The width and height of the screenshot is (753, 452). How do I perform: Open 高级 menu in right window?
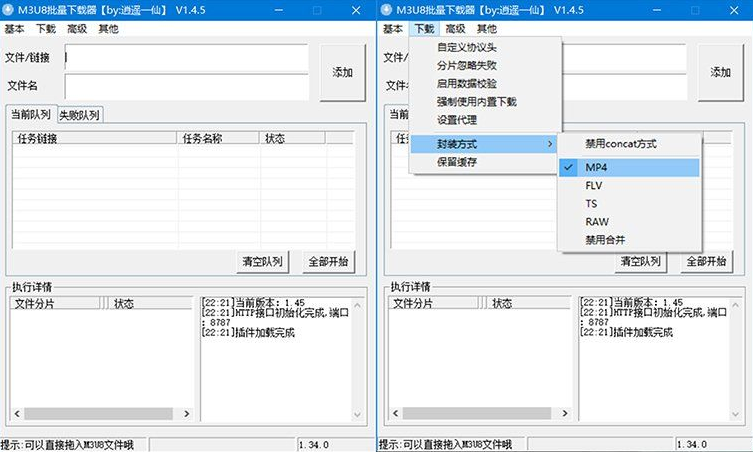click(x=455, y=29)
